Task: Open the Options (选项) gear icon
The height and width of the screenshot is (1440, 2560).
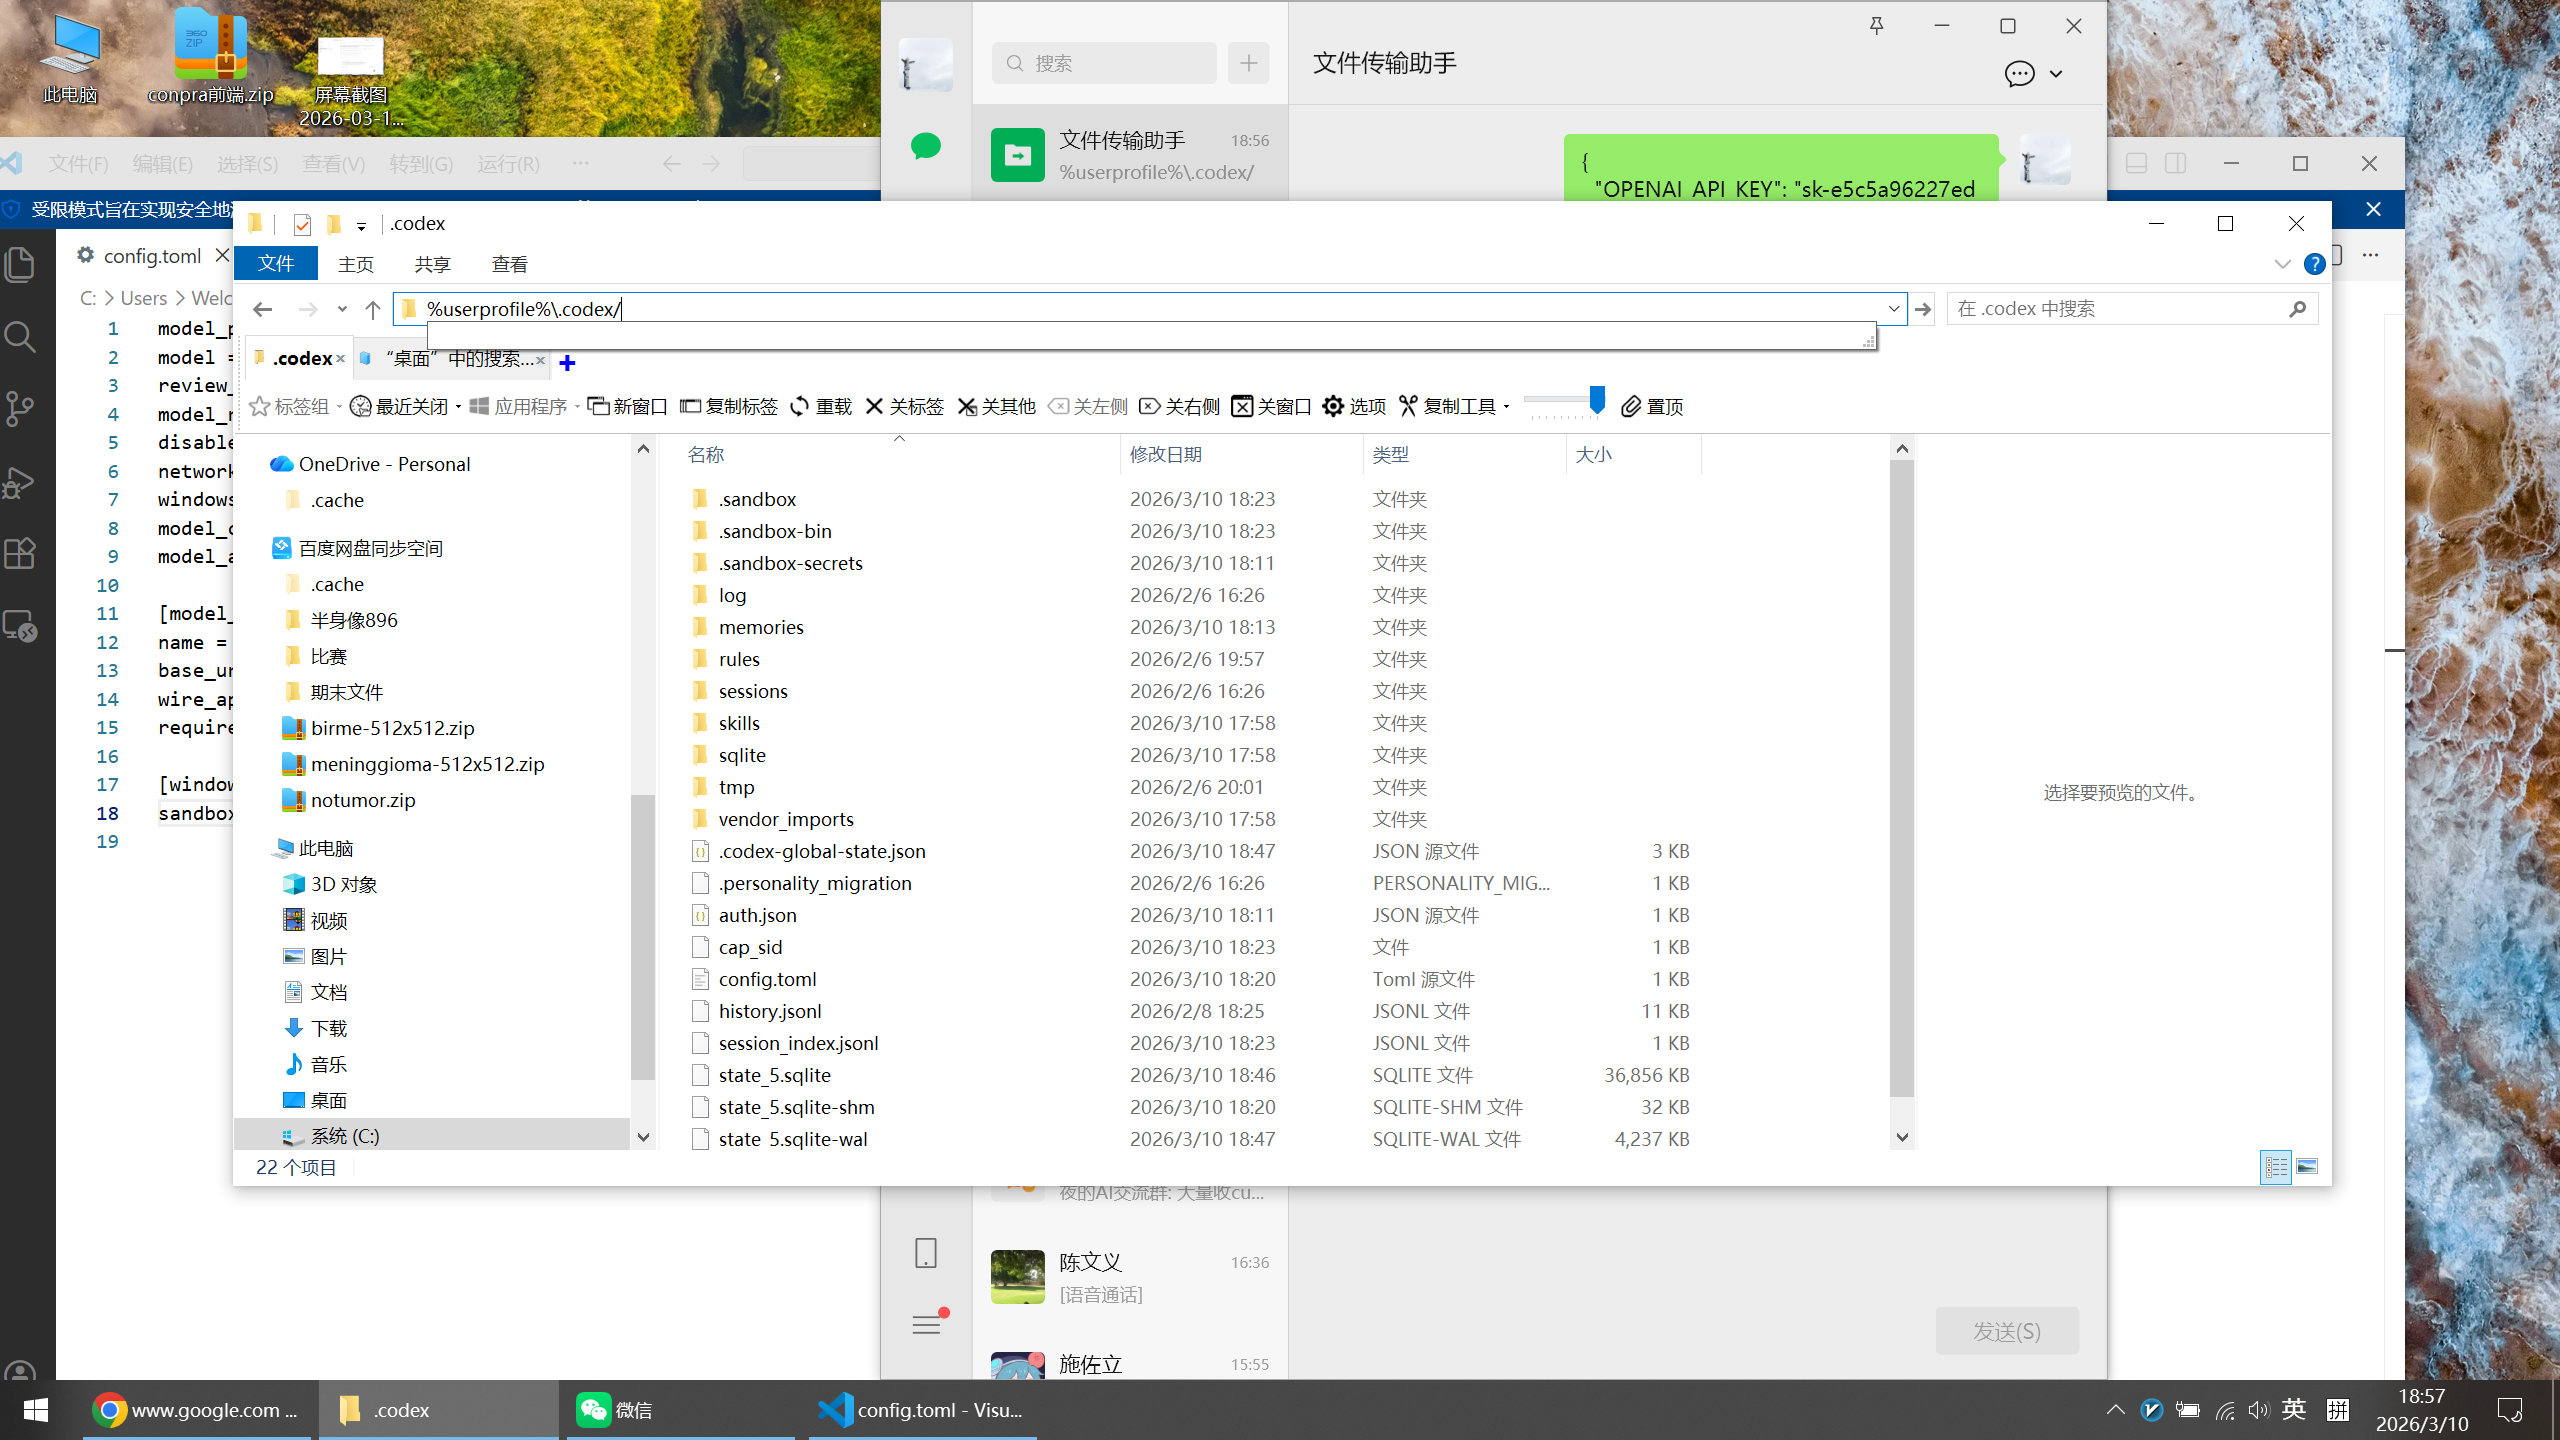Action: [1333, 406]
